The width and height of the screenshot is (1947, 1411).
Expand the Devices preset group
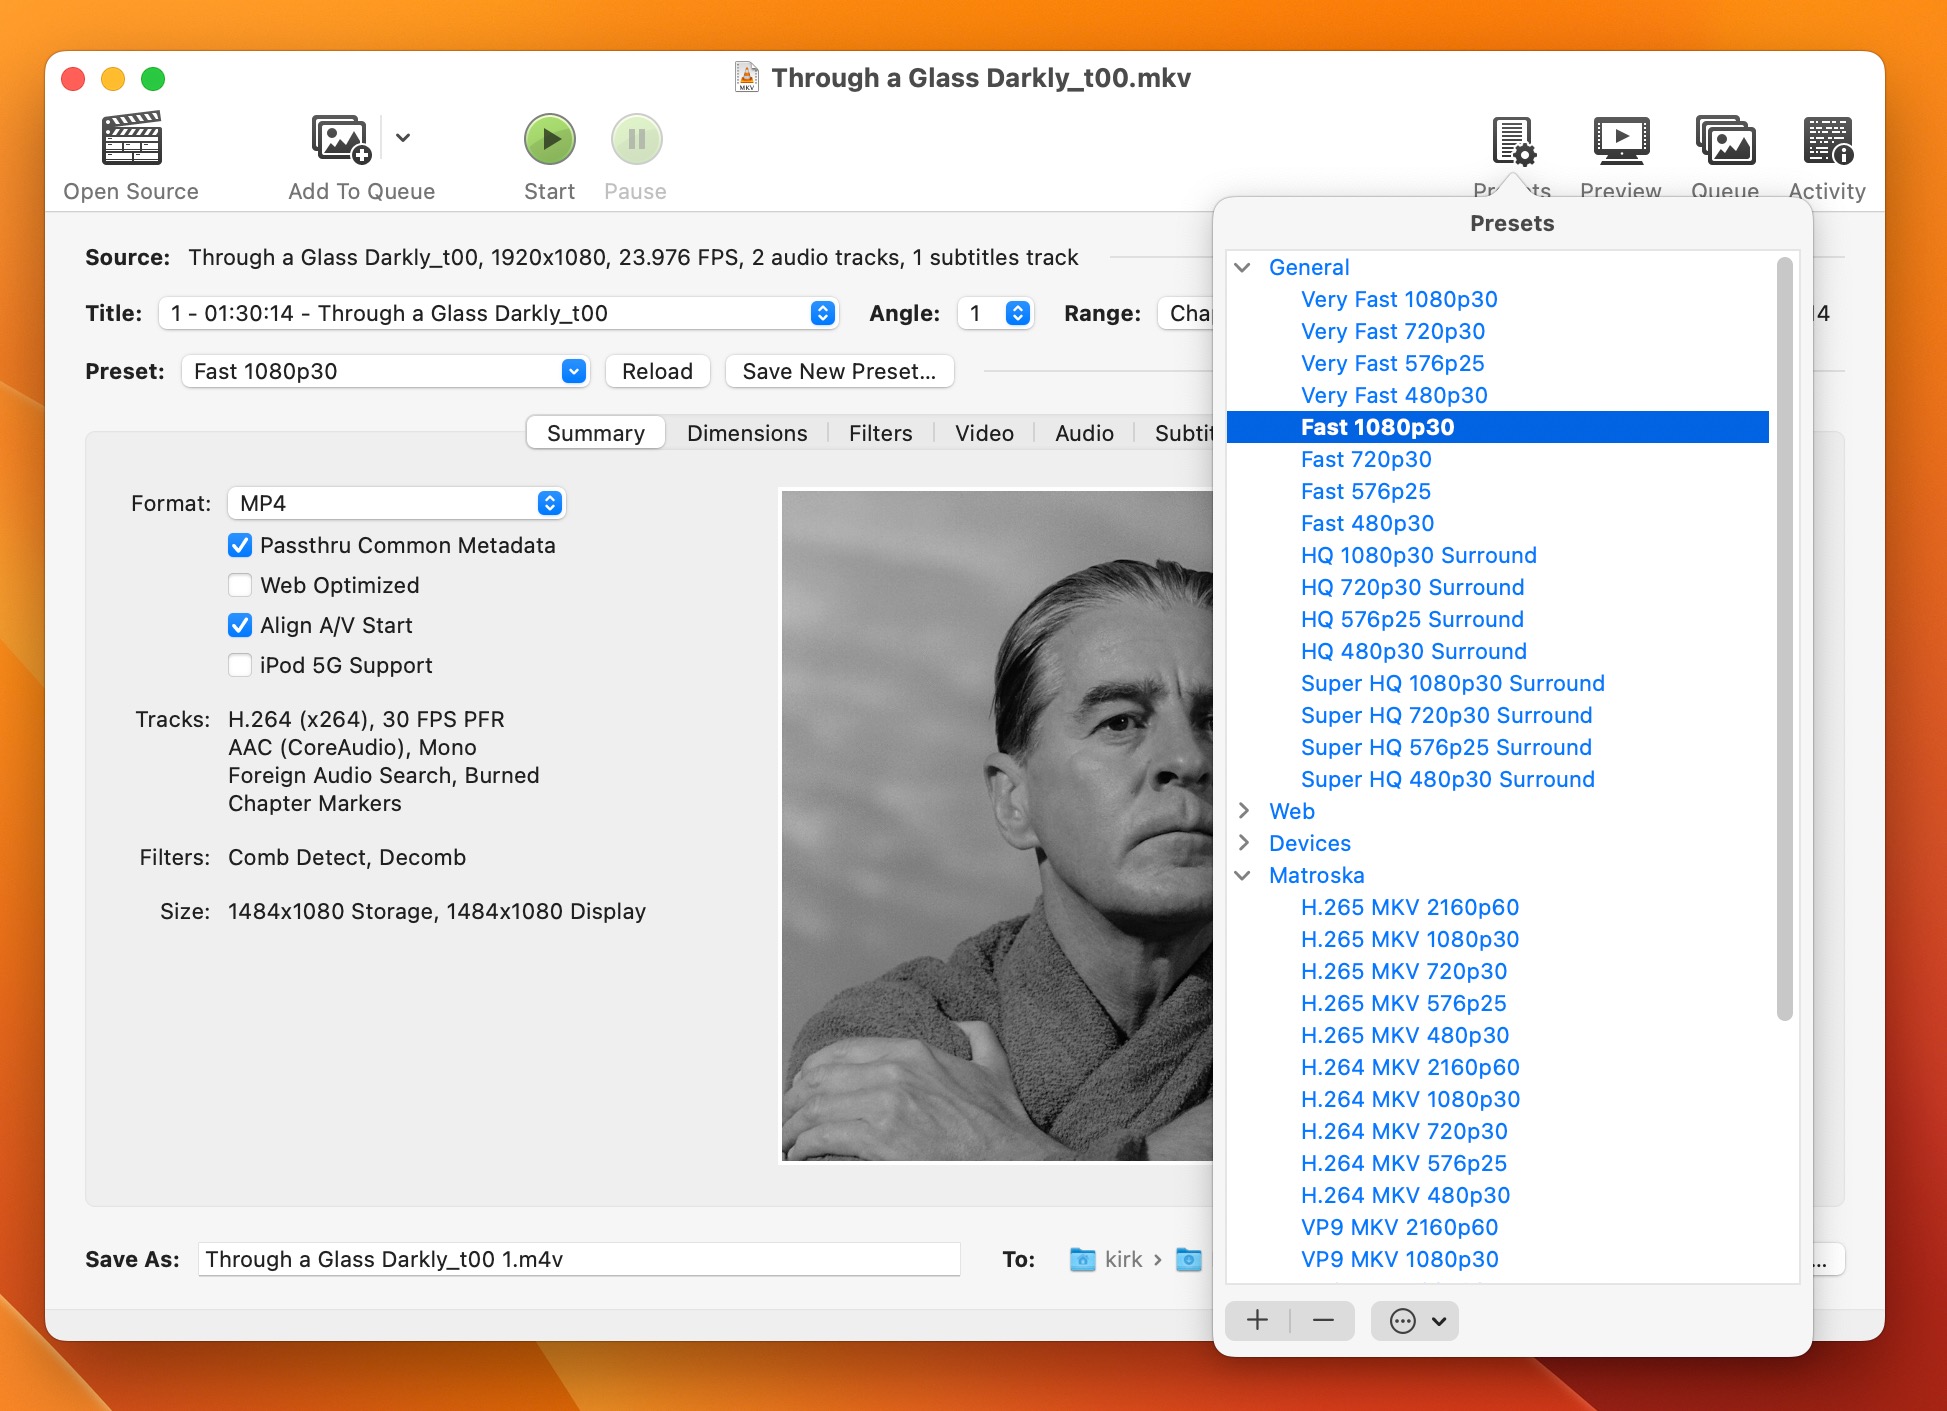pyautogui.click(x=1243, y=843)
